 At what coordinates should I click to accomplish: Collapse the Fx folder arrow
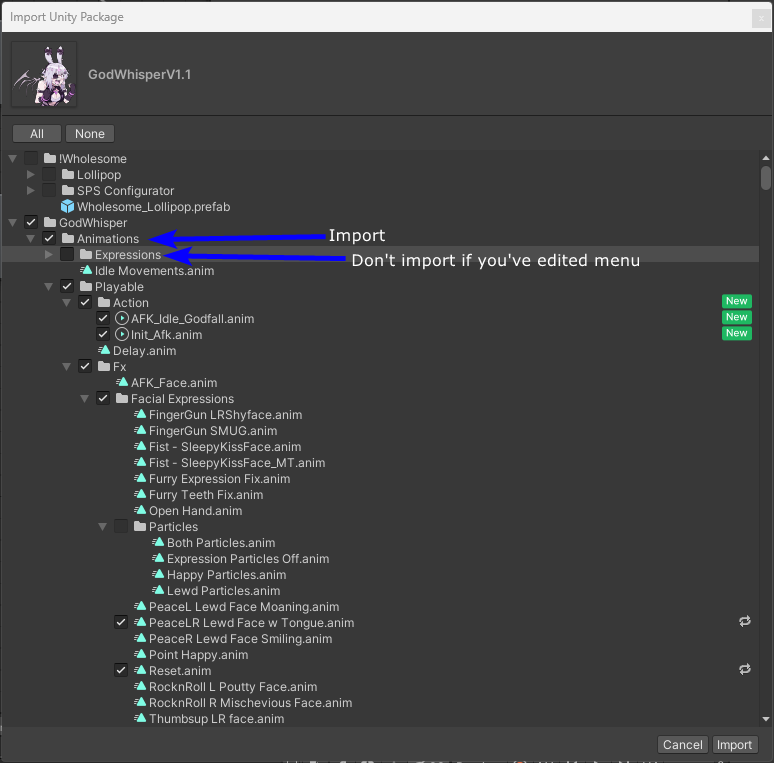tap(67, 366)
